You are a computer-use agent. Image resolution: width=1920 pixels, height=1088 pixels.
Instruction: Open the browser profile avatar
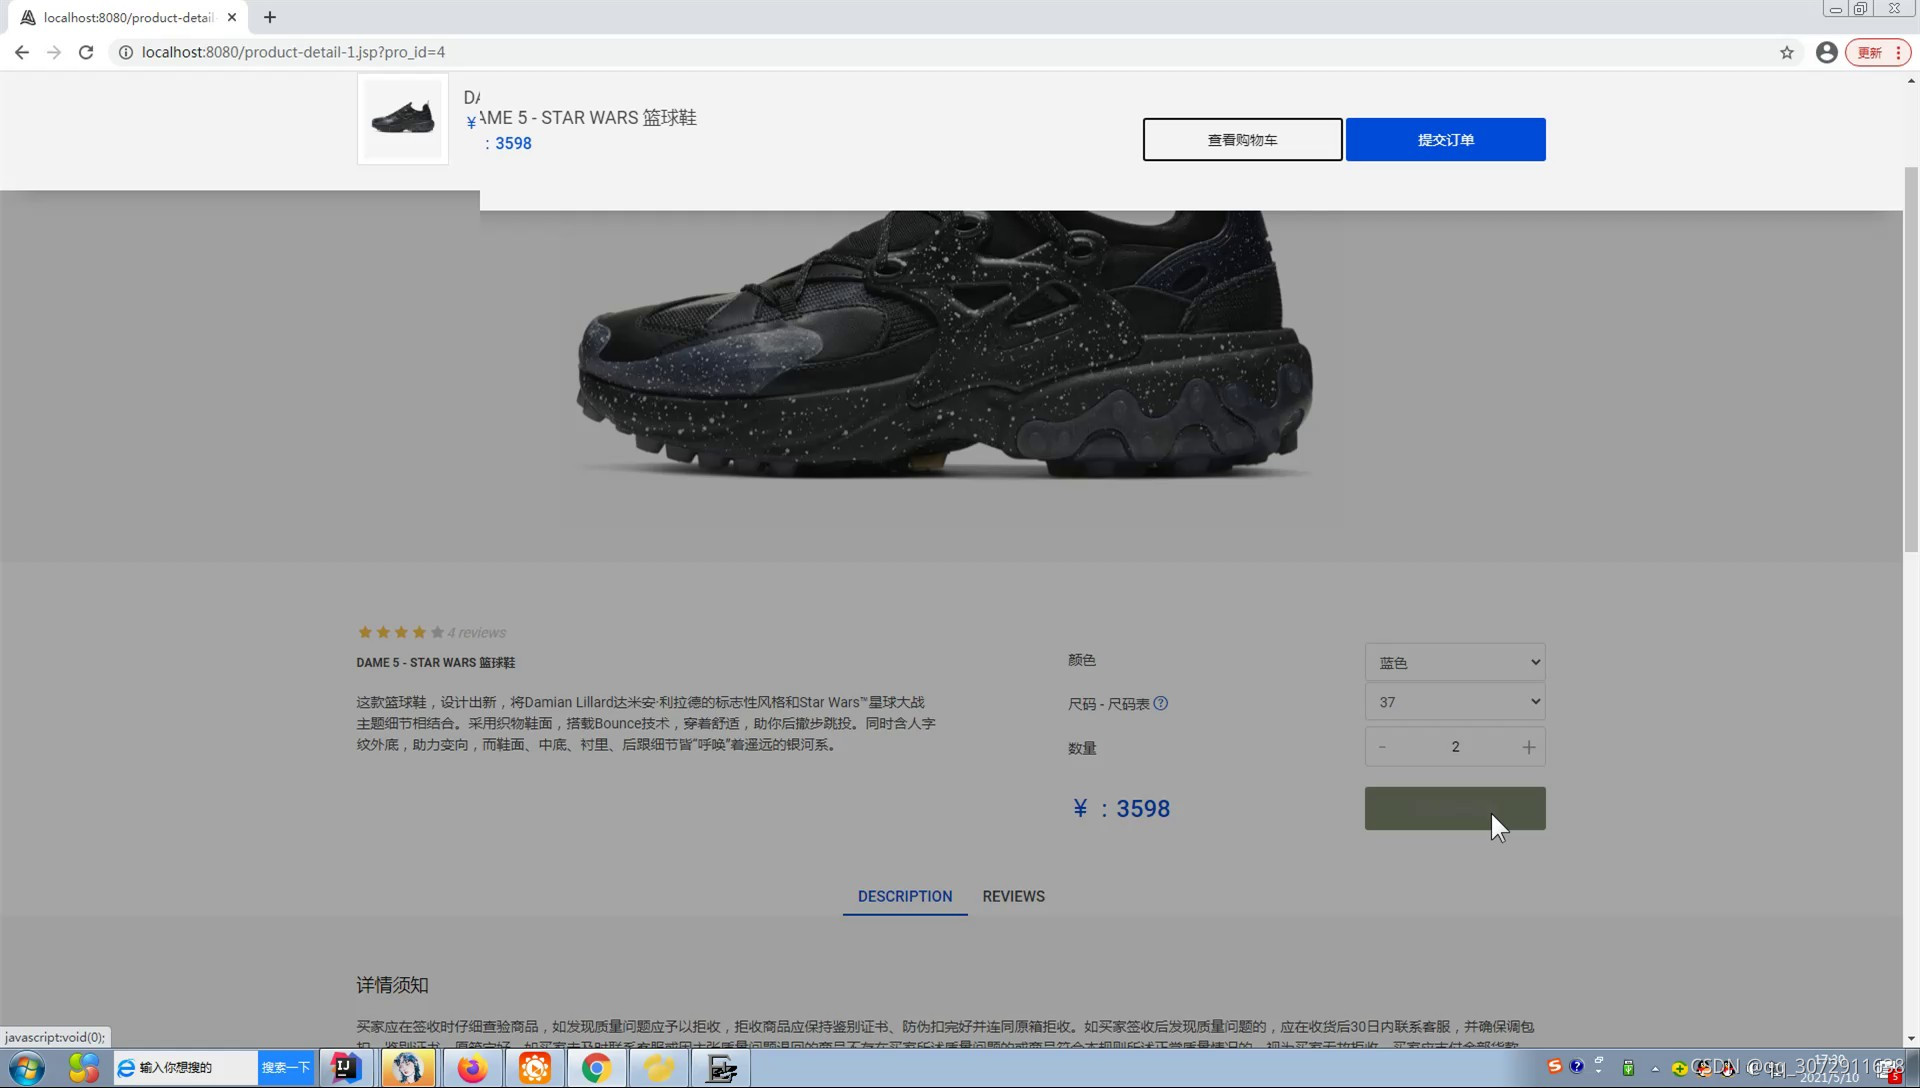1826,52
